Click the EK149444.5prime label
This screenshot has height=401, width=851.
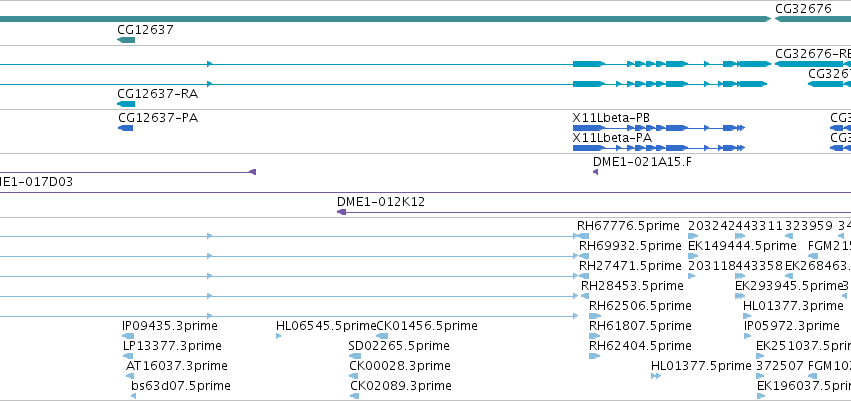pos(742,246)
